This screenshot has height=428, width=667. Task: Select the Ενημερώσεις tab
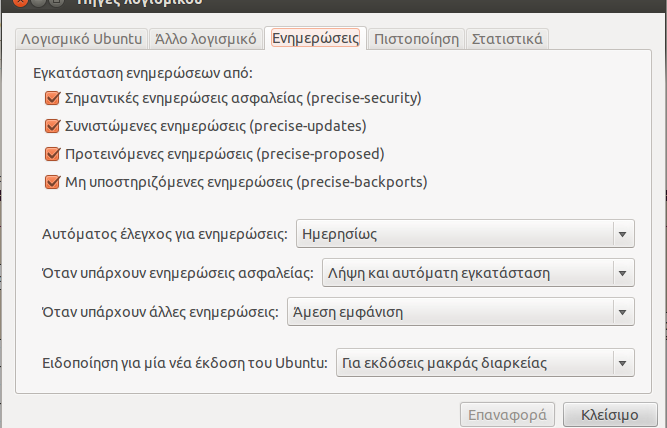316,39
